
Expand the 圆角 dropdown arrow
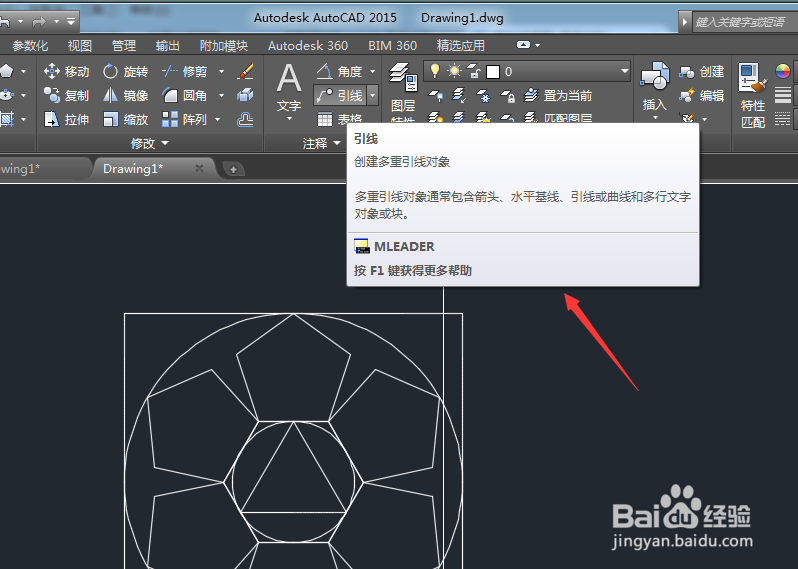(221, 95)
